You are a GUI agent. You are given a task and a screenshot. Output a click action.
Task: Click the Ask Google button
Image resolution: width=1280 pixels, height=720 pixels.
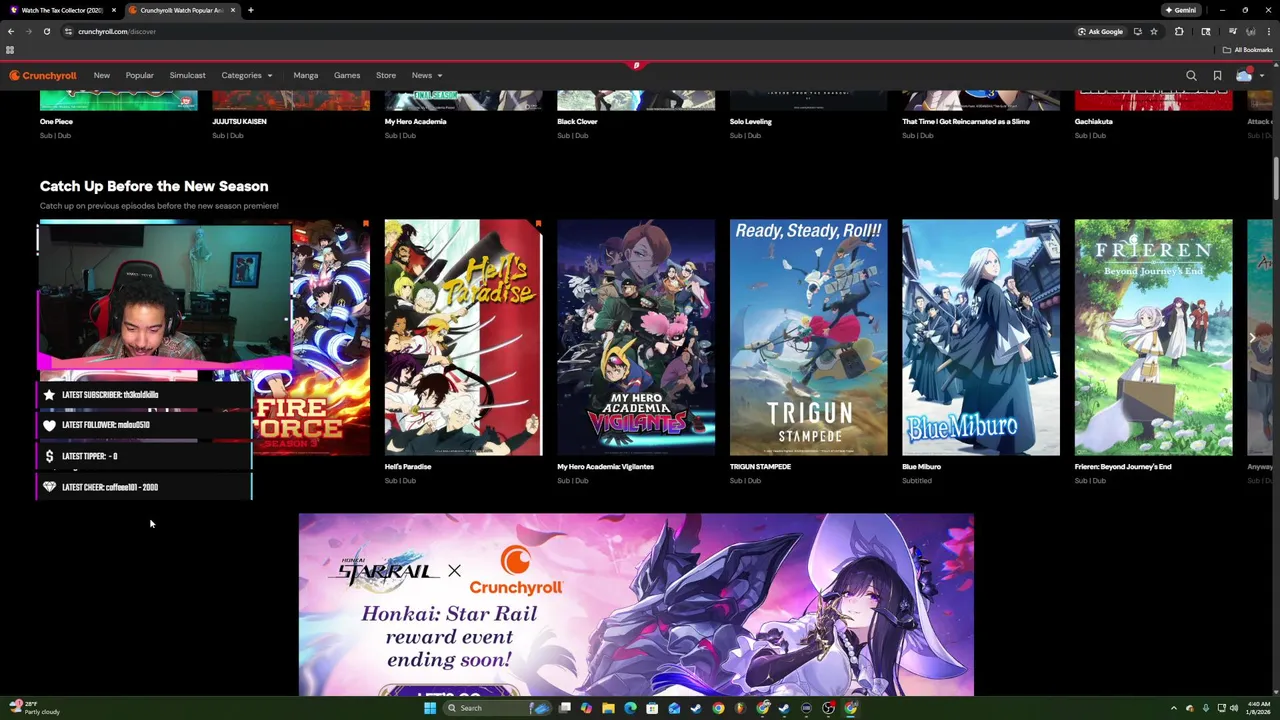[x=1100, y=31]
